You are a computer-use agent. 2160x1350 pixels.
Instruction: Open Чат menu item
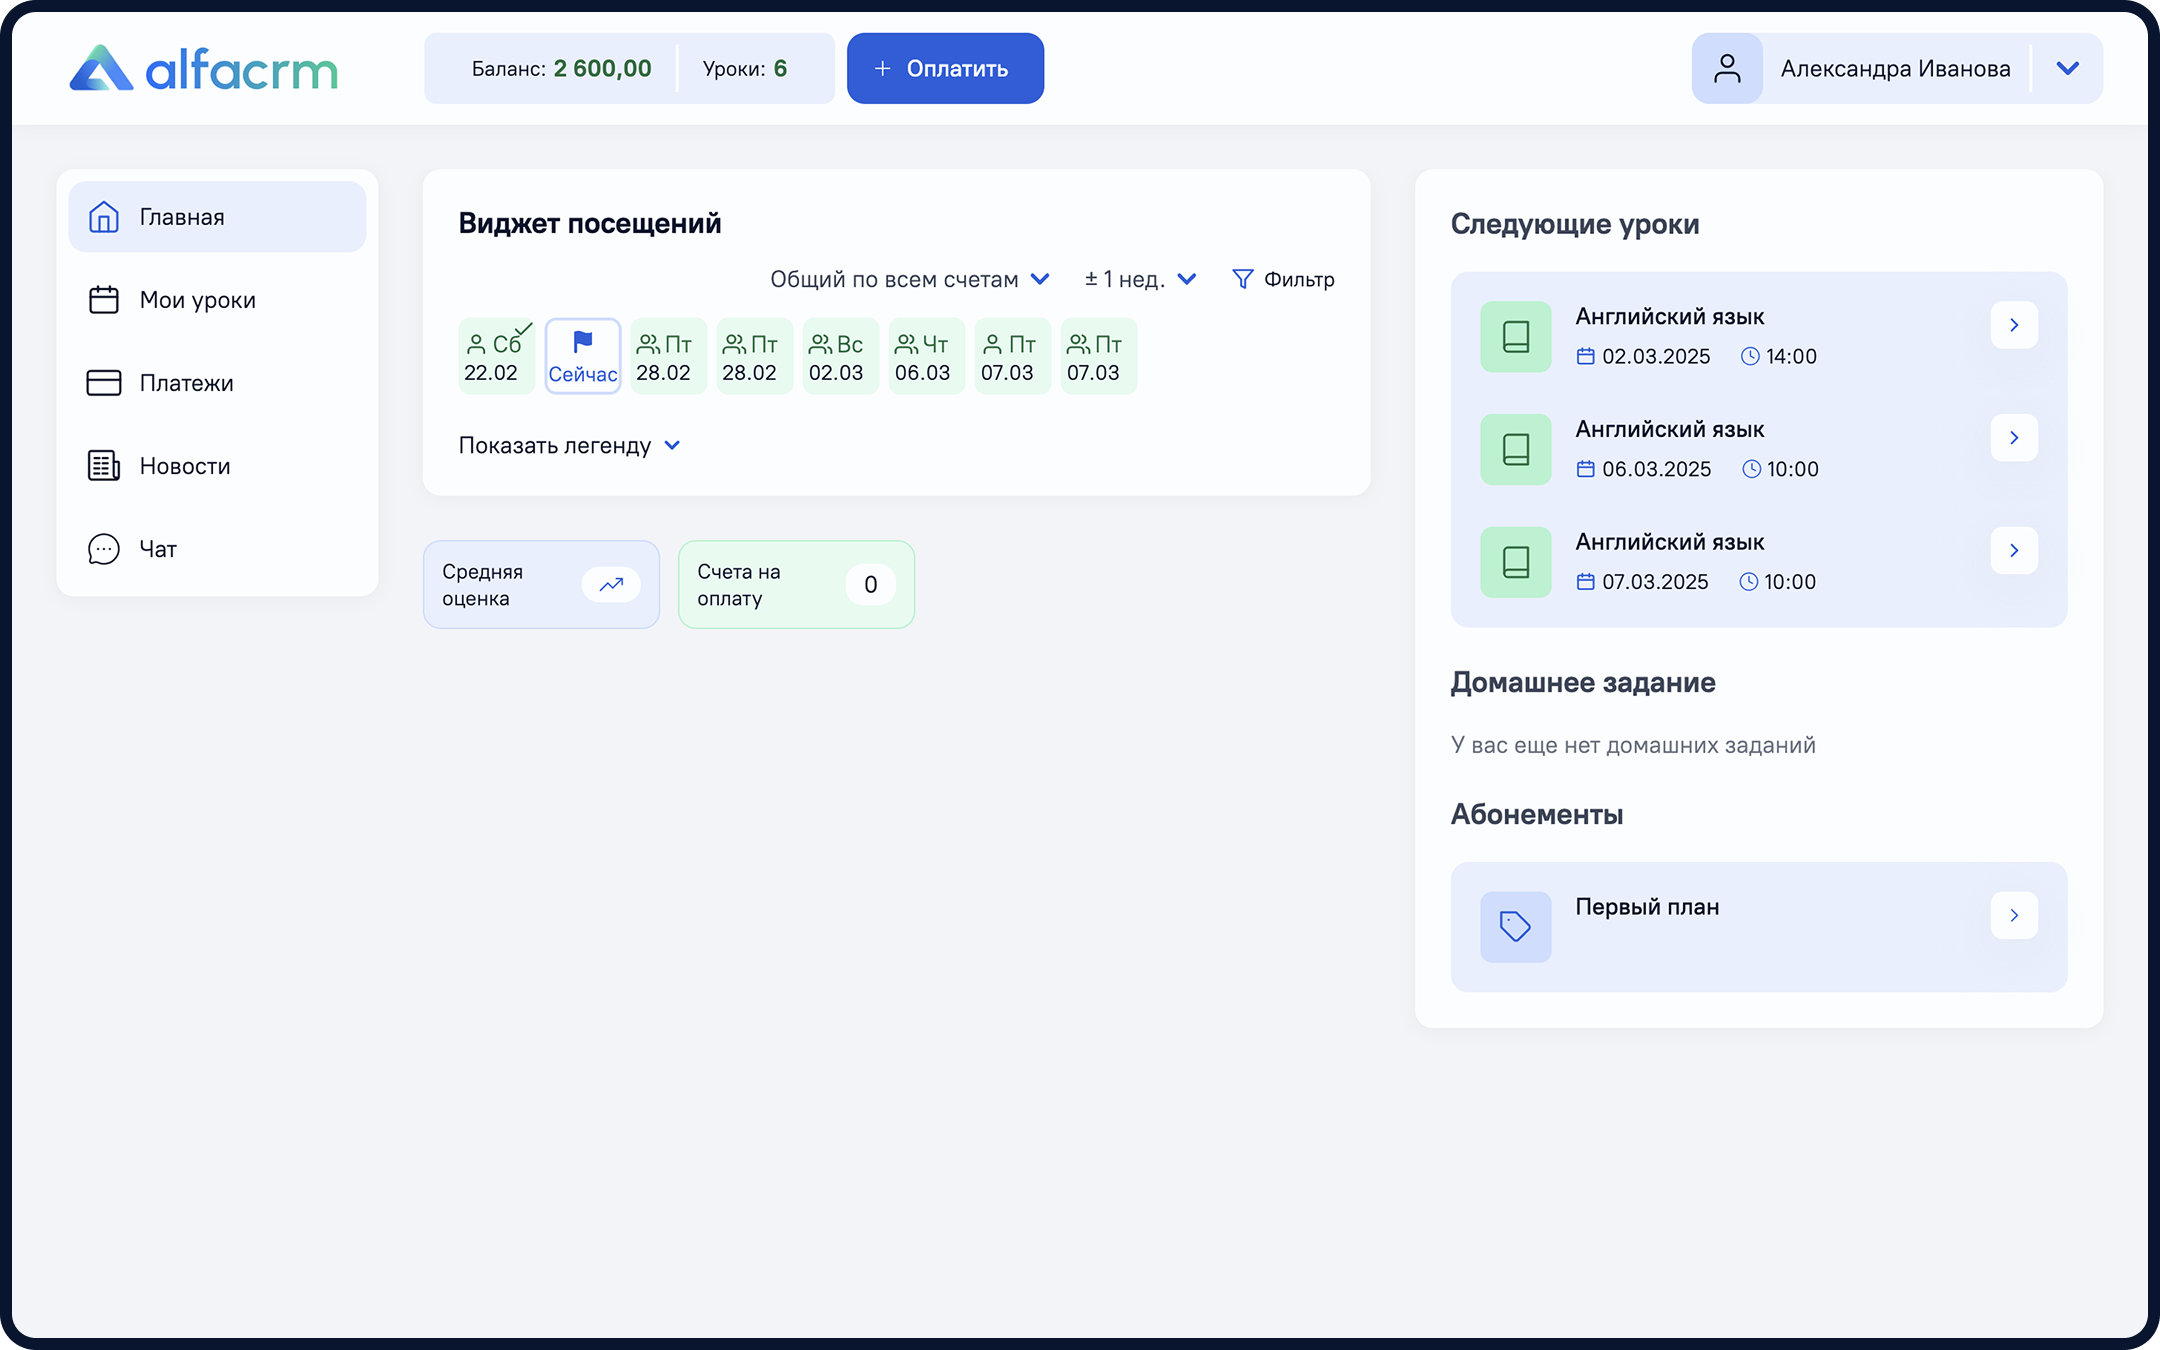[217, 549]
